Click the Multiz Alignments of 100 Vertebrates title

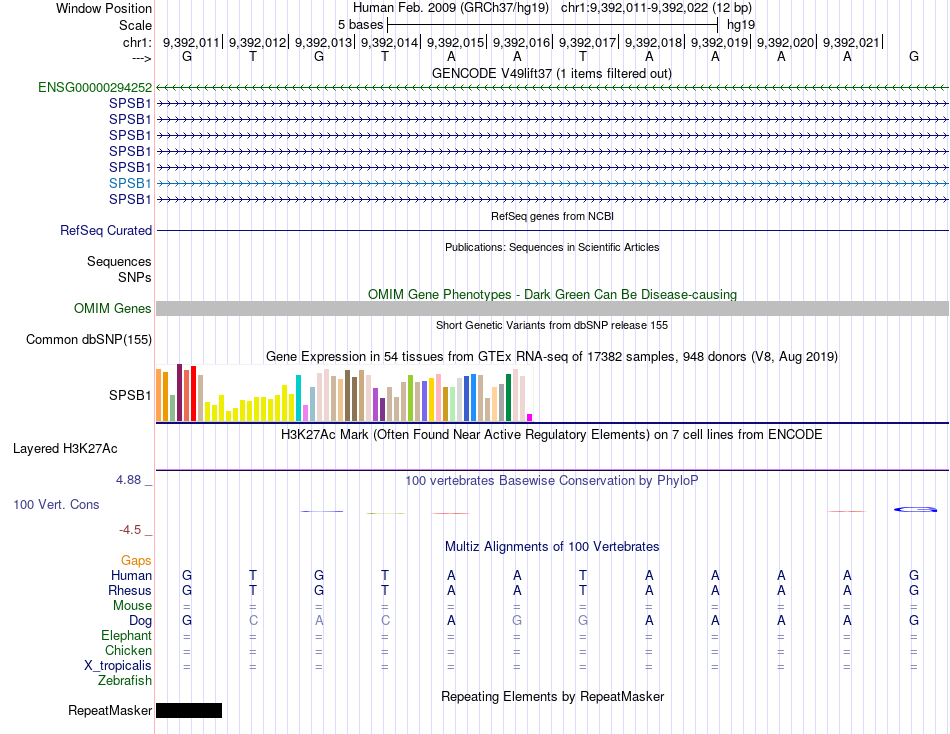552,547
